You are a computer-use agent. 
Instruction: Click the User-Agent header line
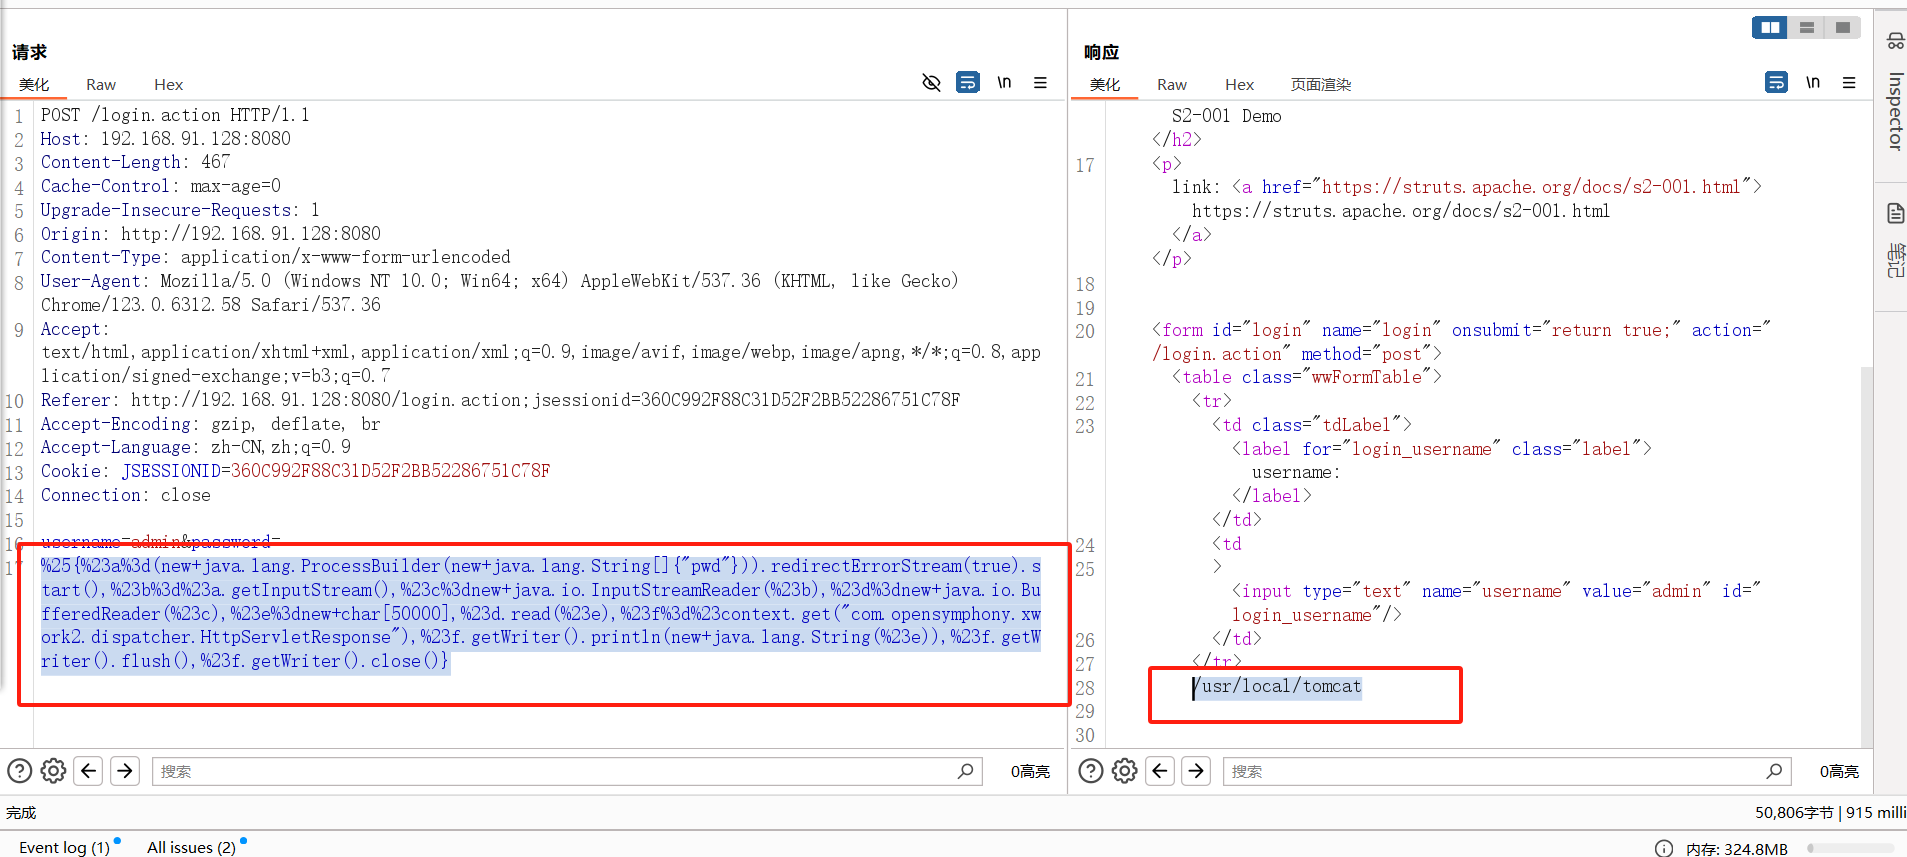(x=499, y=292)
